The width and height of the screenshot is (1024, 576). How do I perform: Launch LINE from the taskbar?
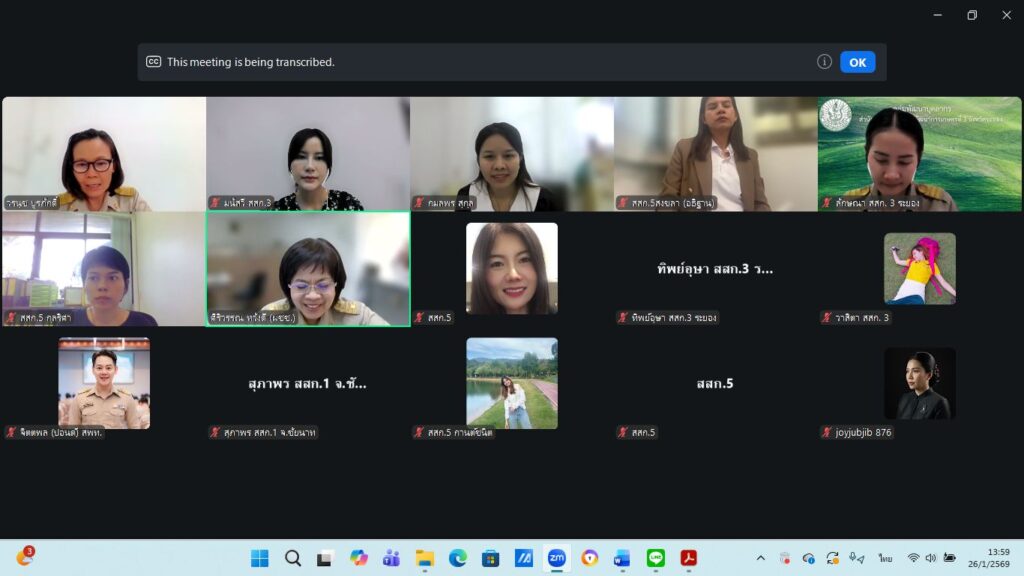pyautogui.click(x=655, y=558)
